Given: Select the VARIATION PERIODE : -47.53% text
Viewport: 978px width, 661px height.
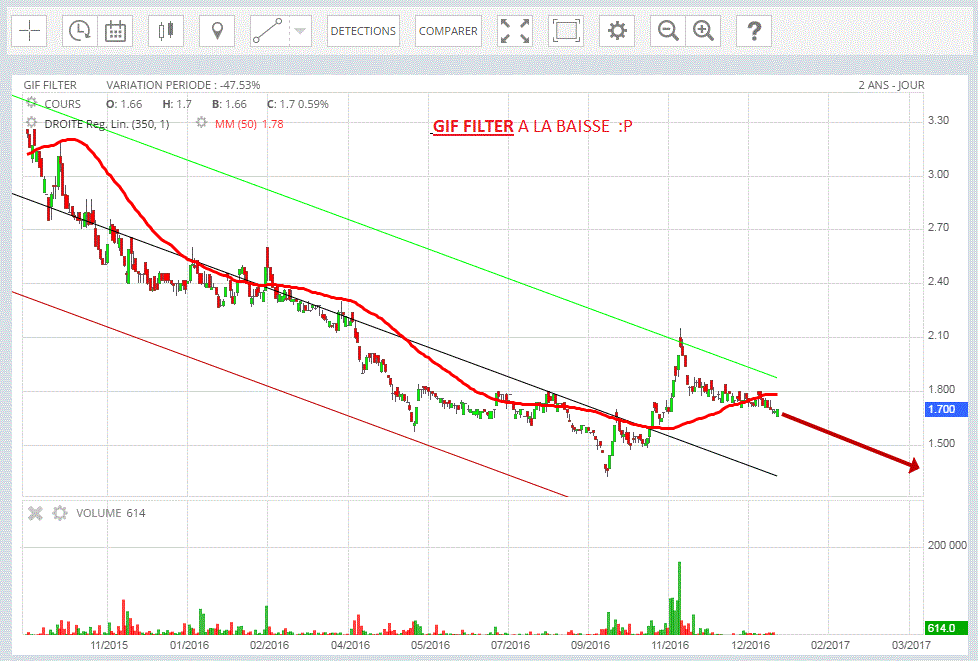Looking at the screenshot, I should click(x=183, y=85).
